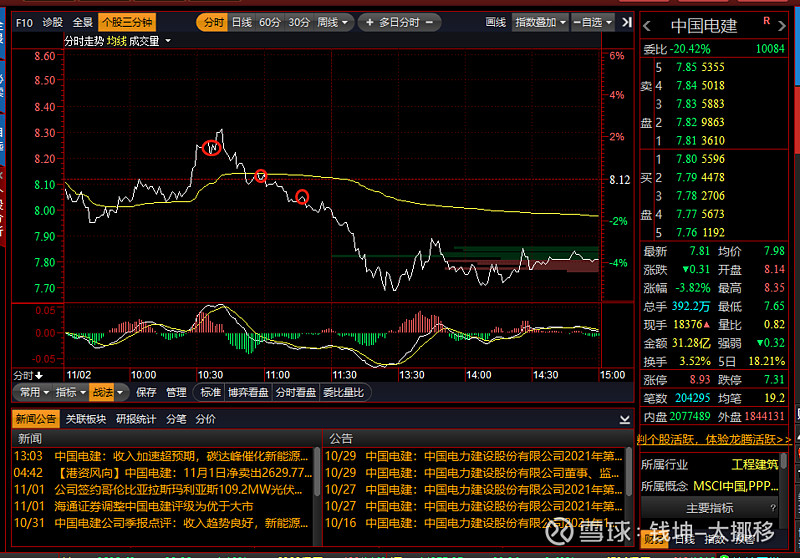This screenshot has height=558, width=800.
Task: Select the 分时看盘 view mode
Action: (x=296, y=392)
